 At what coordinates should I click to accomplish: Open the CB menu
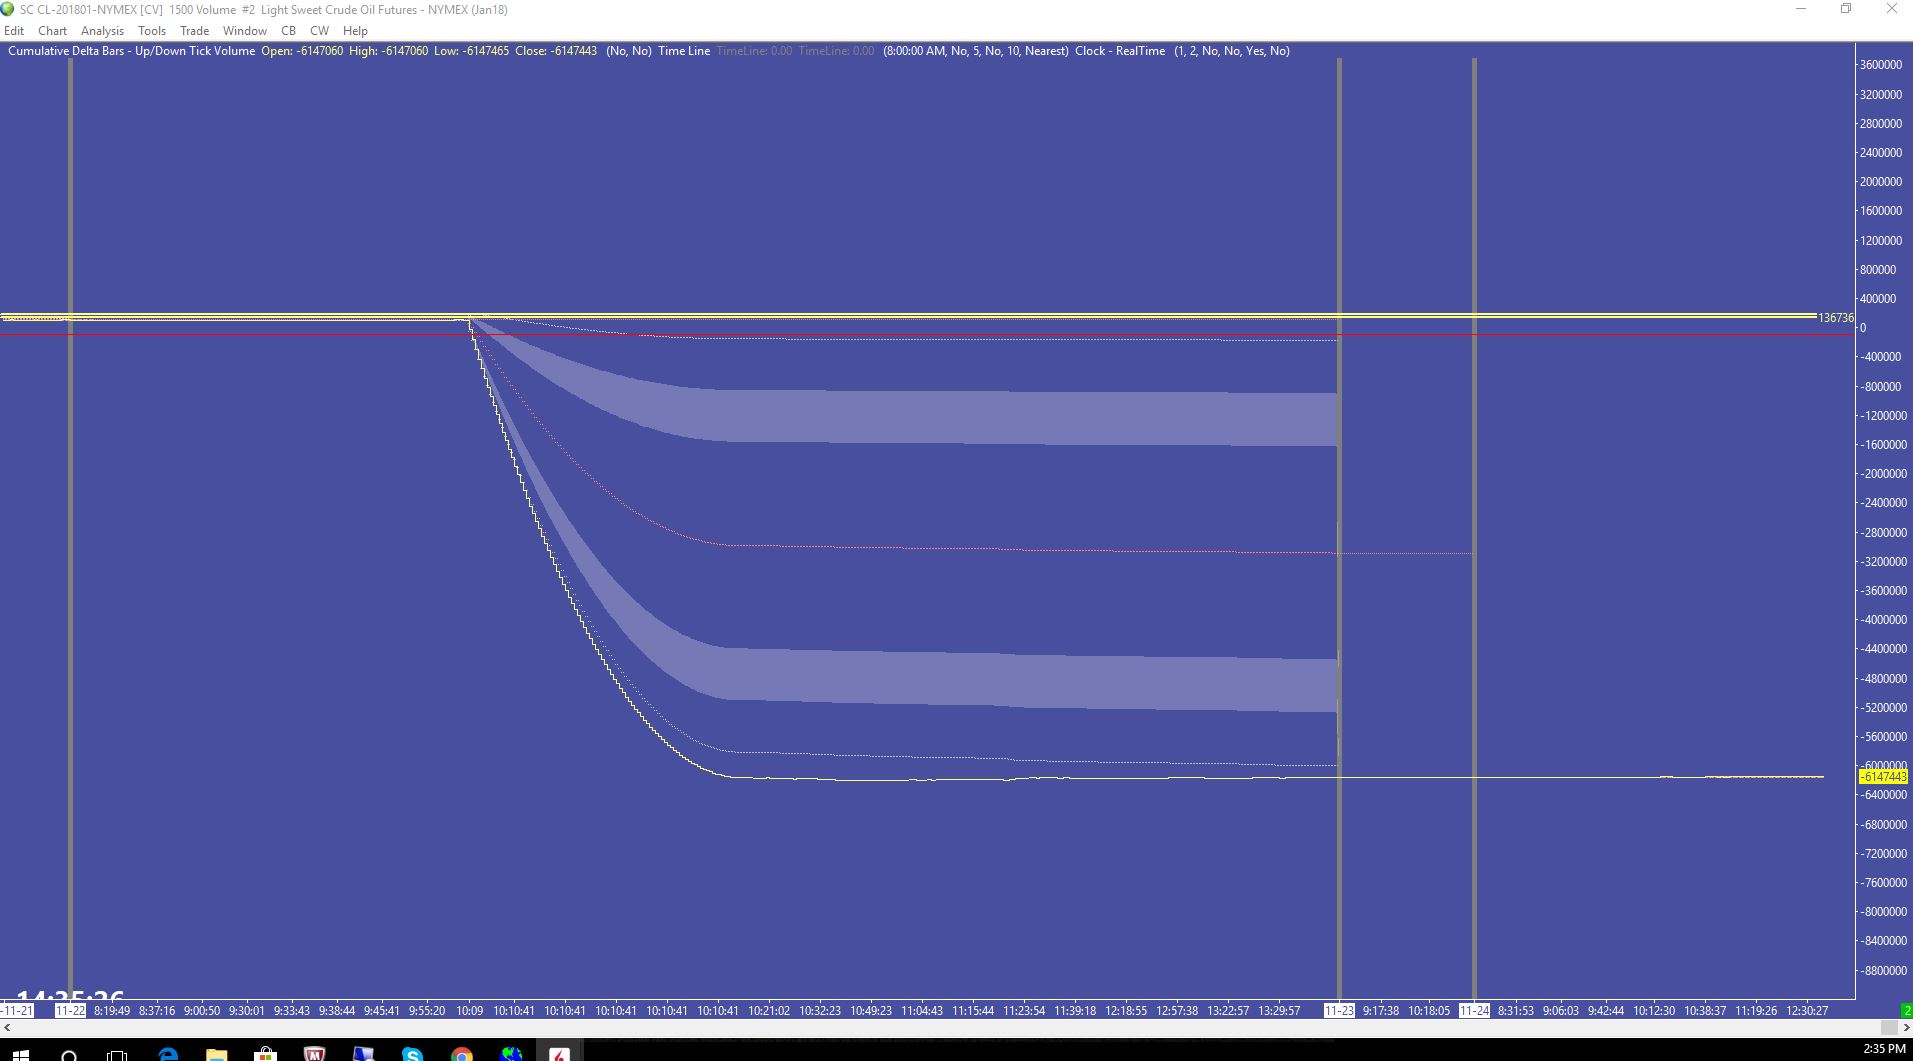pyautogui.click(x=288, y=31)
